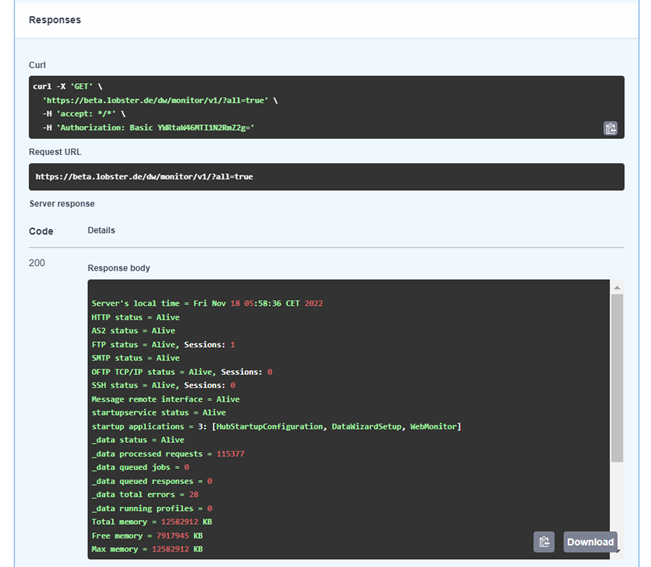Copy the curl command to clipboard
The image size is (651, 567).
(610, 128)
